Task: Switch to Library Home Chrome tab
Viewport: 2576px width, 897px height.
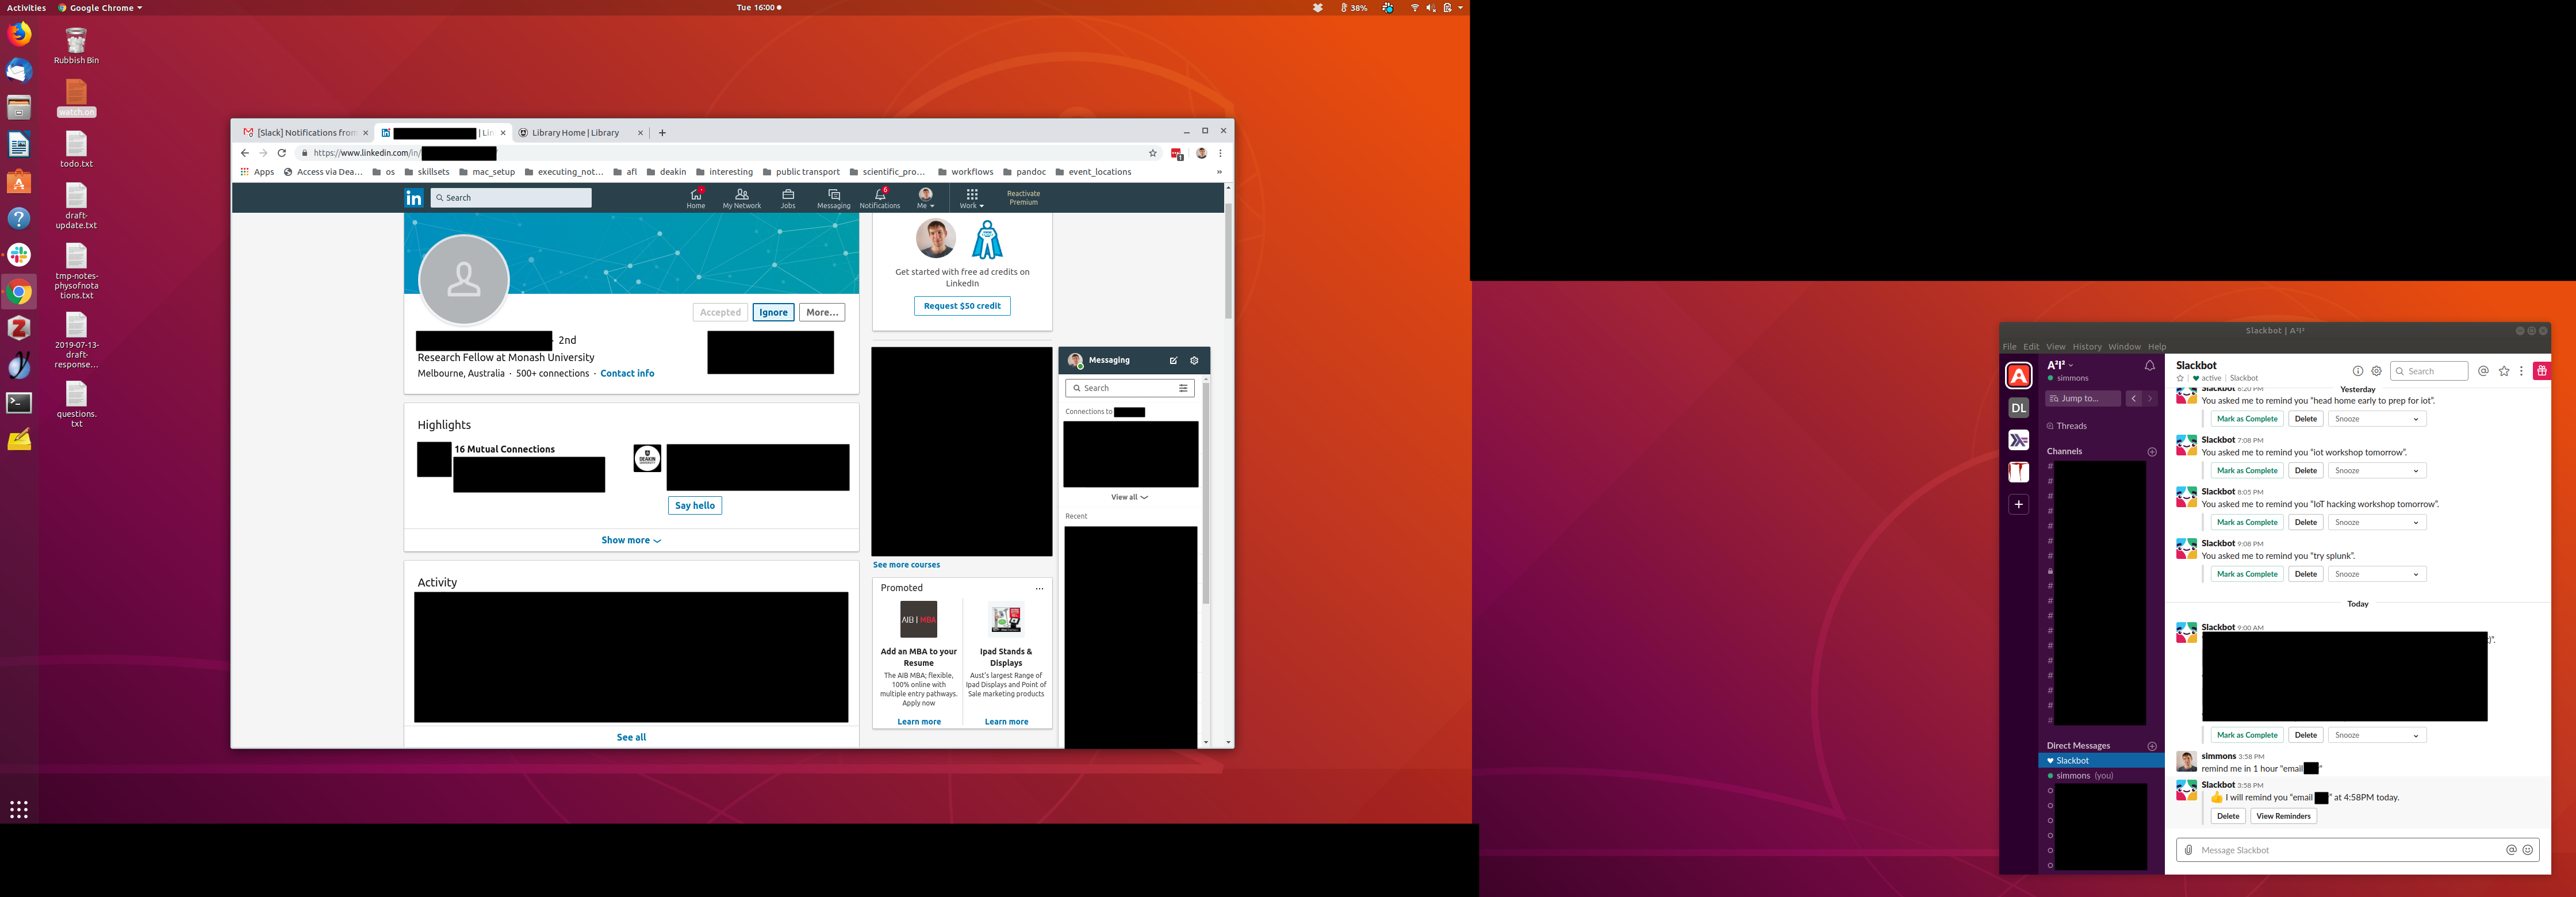Action: pos(576,133)
